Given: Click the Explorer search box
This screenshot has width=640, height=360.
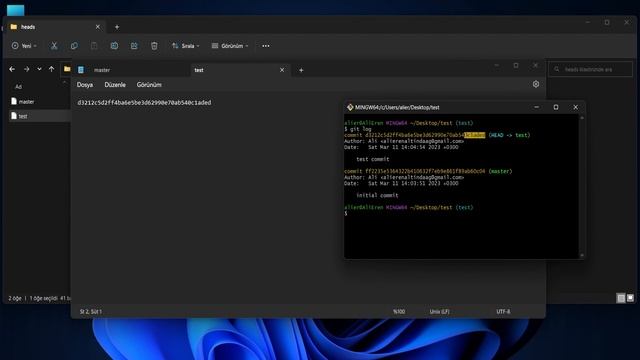Looking at the screenshot, I should click(x=591, y=69).
